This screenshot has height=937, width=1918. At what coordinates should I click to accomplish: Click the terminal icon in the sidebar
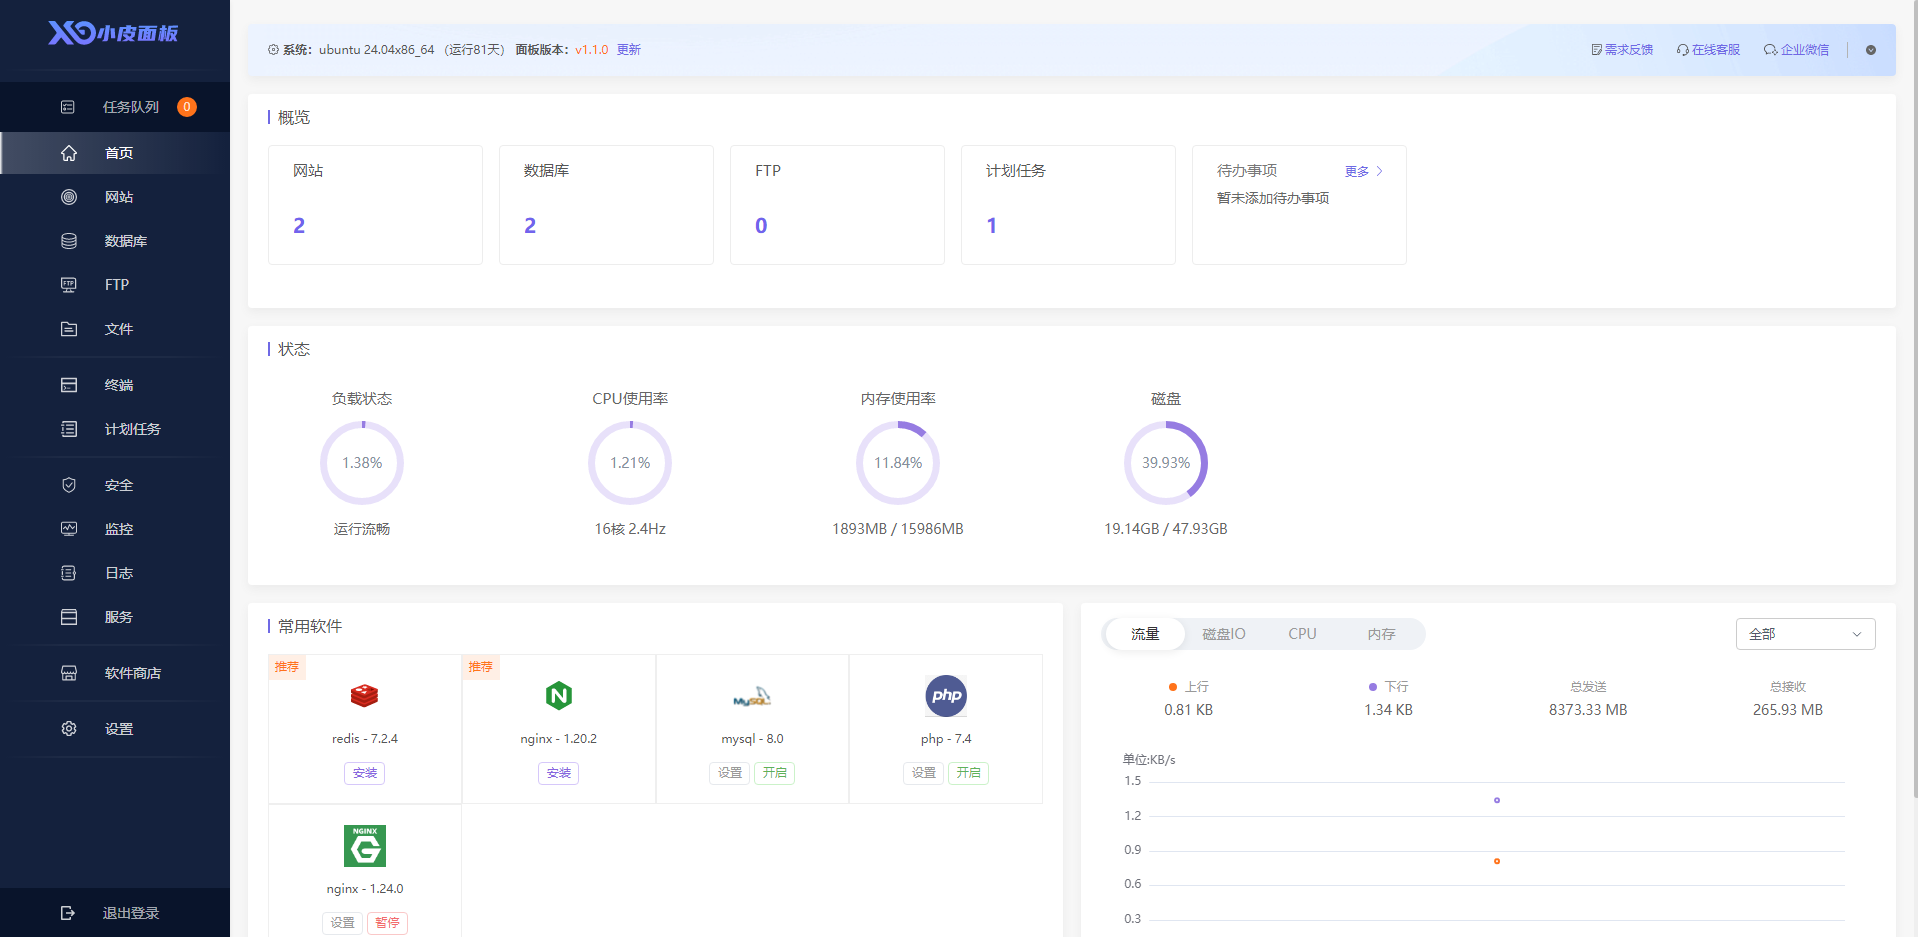tap(69, 385)
